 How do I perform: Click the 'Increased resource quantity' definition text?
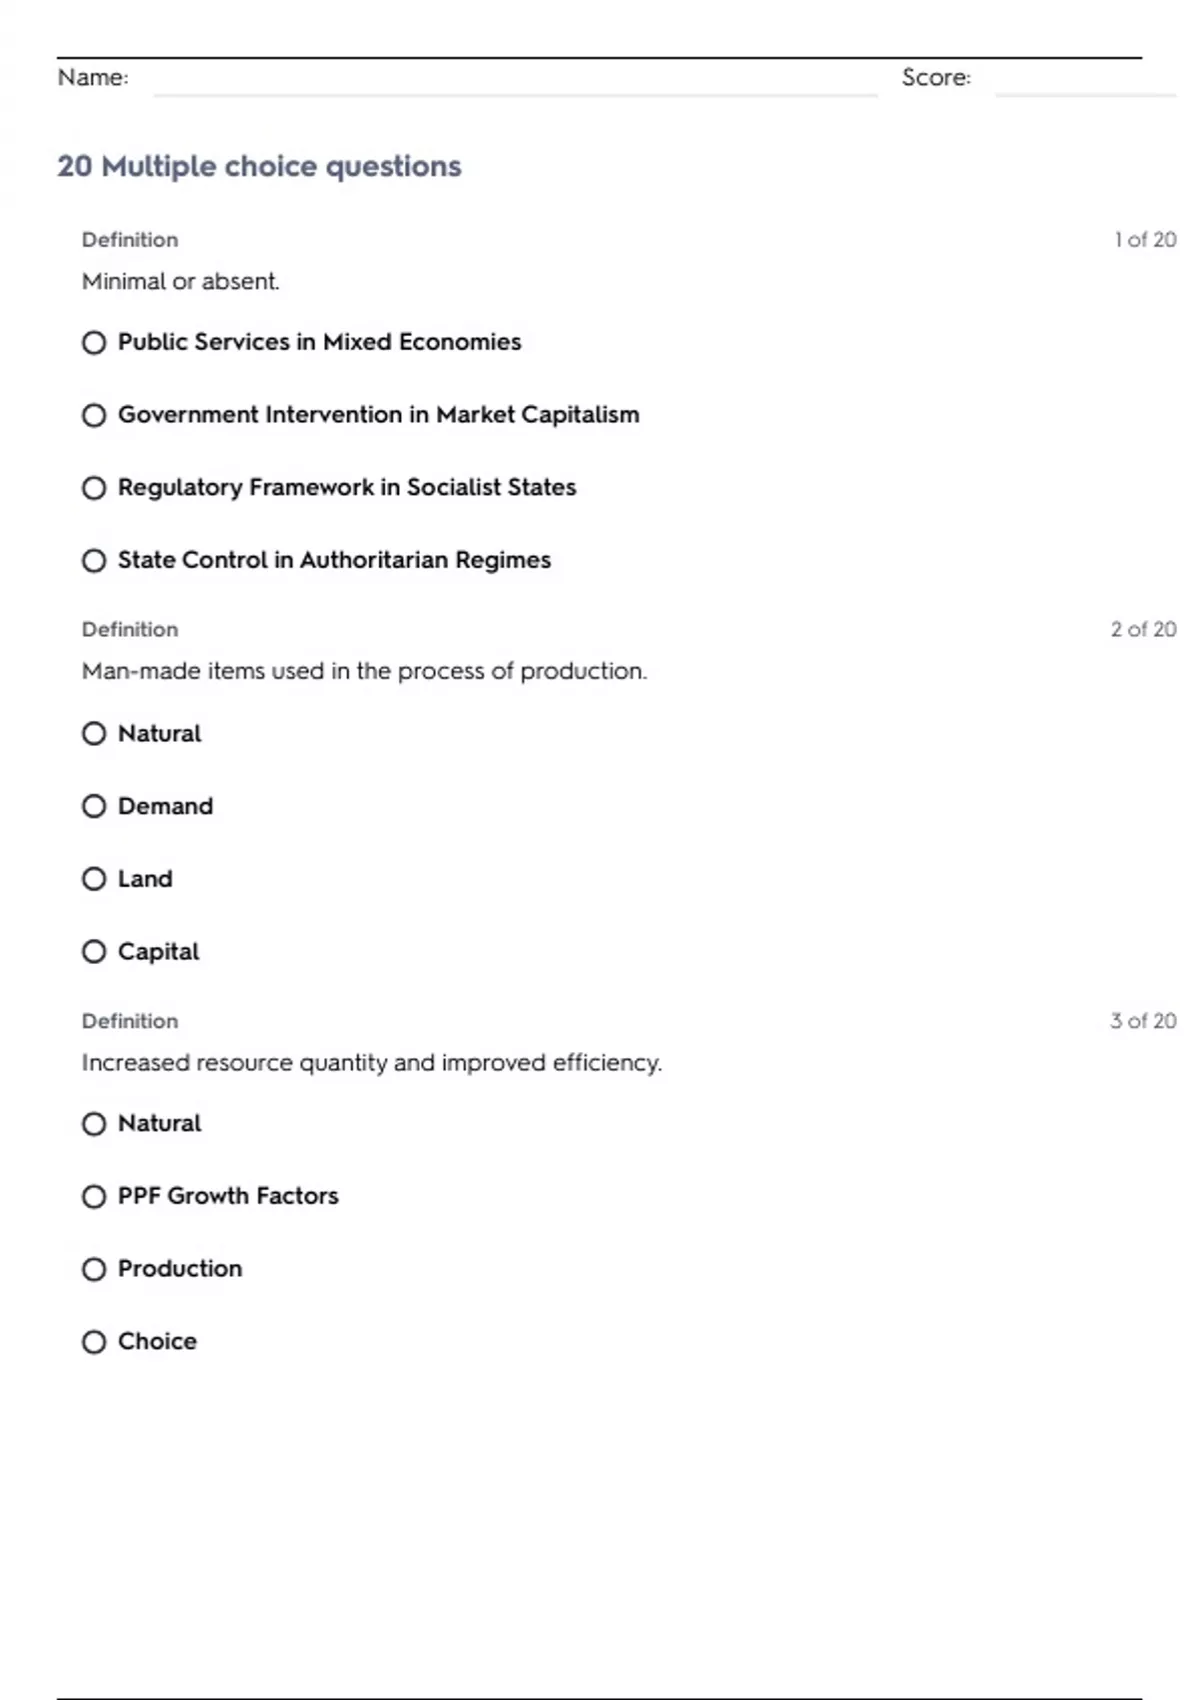click(x=371, y=1062)
